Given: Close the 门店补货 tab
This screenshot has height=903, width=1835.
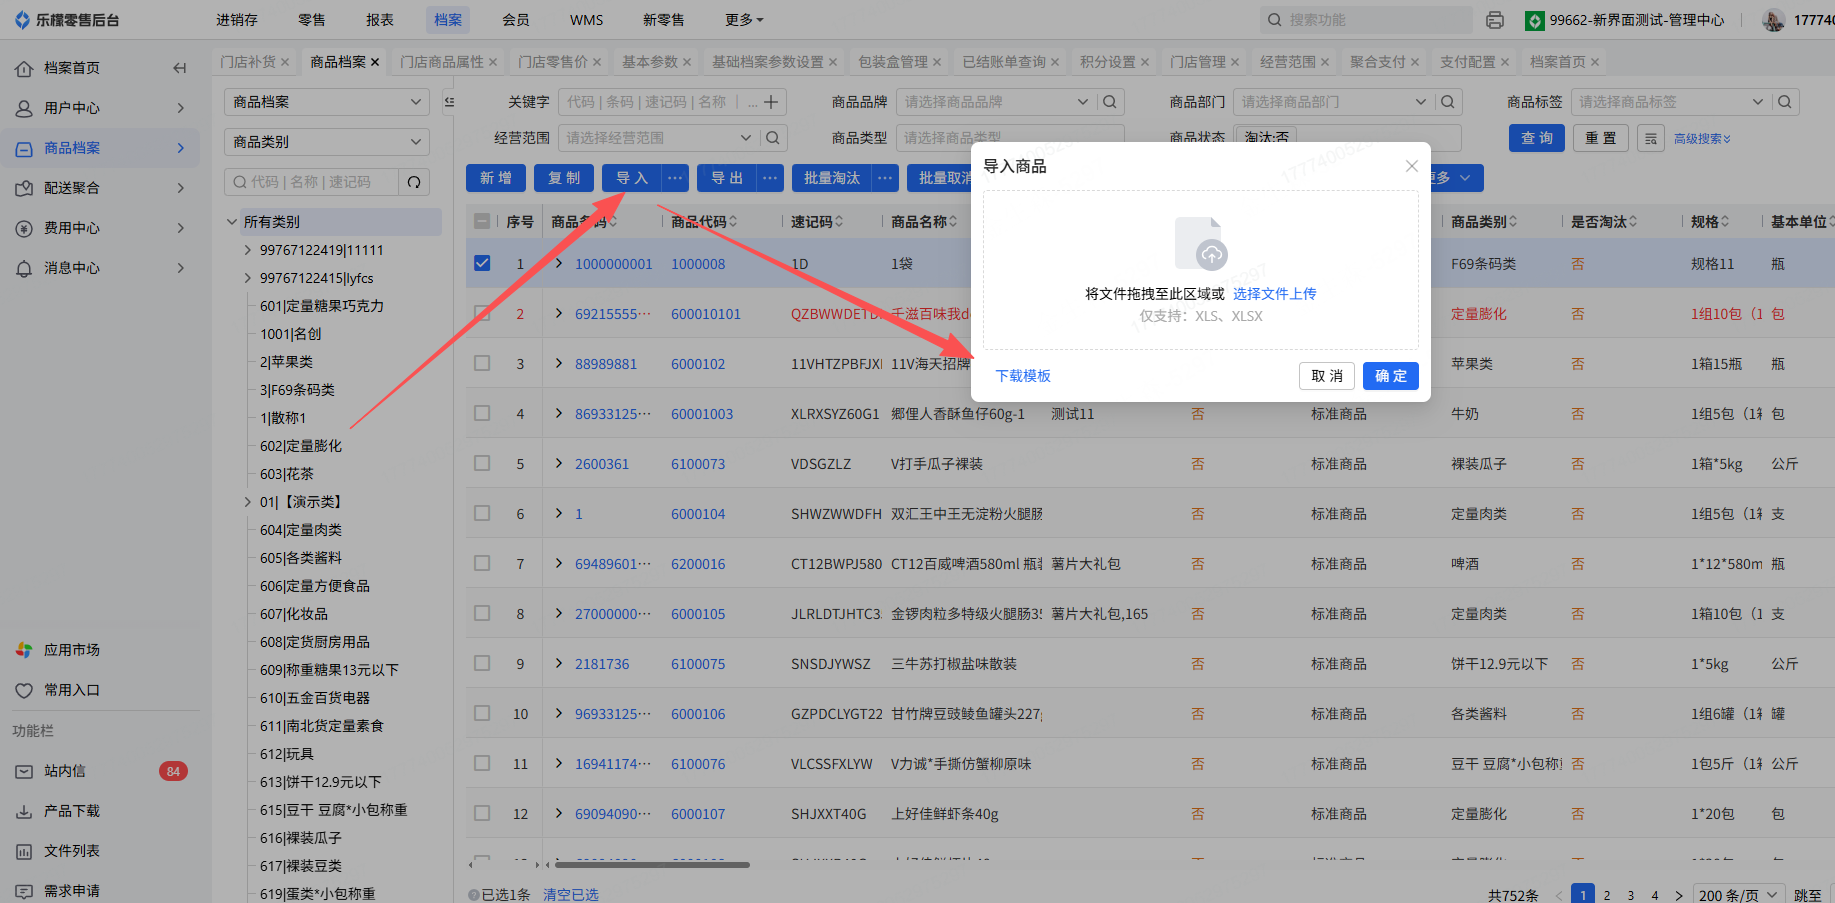Looking at the screenshot, I should click(285, 62).
